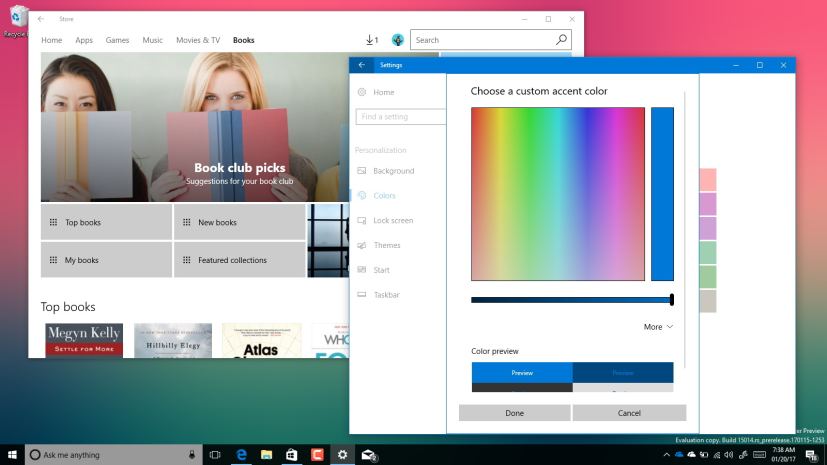Image resolution: width=827 pixels, height=465 pixels.
Task: Switch to the Store Apps tab
Action: [x=84, y=40]
